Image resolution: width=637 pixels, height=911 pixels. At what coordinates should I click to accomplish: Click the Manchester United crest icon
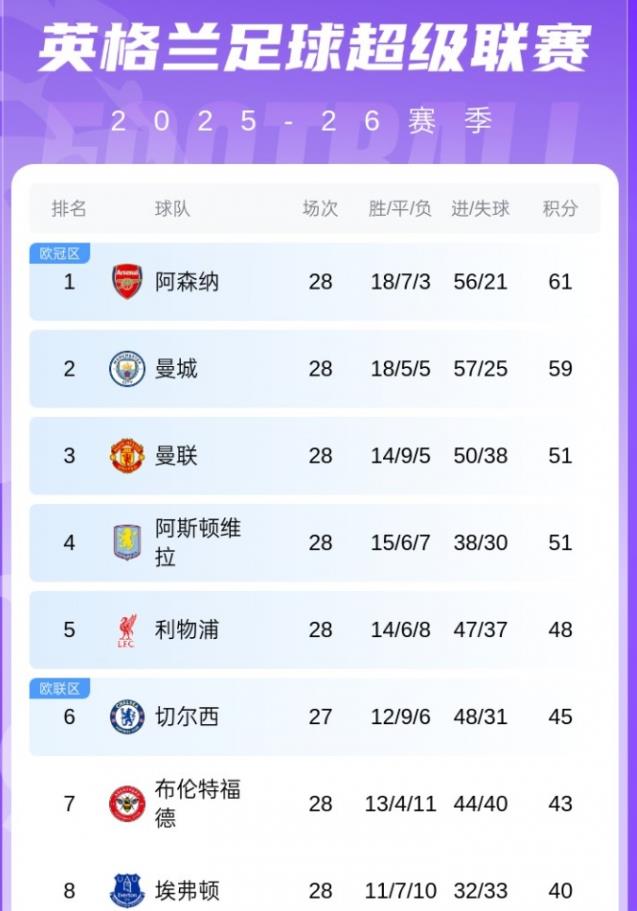pyautogui.click(x=127, y=456)
